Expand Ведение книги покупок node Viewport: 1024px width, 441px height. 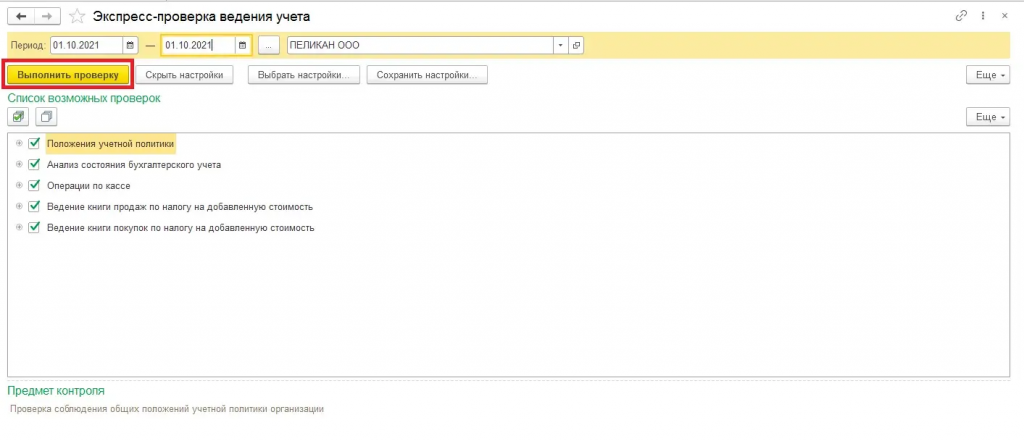19,227
